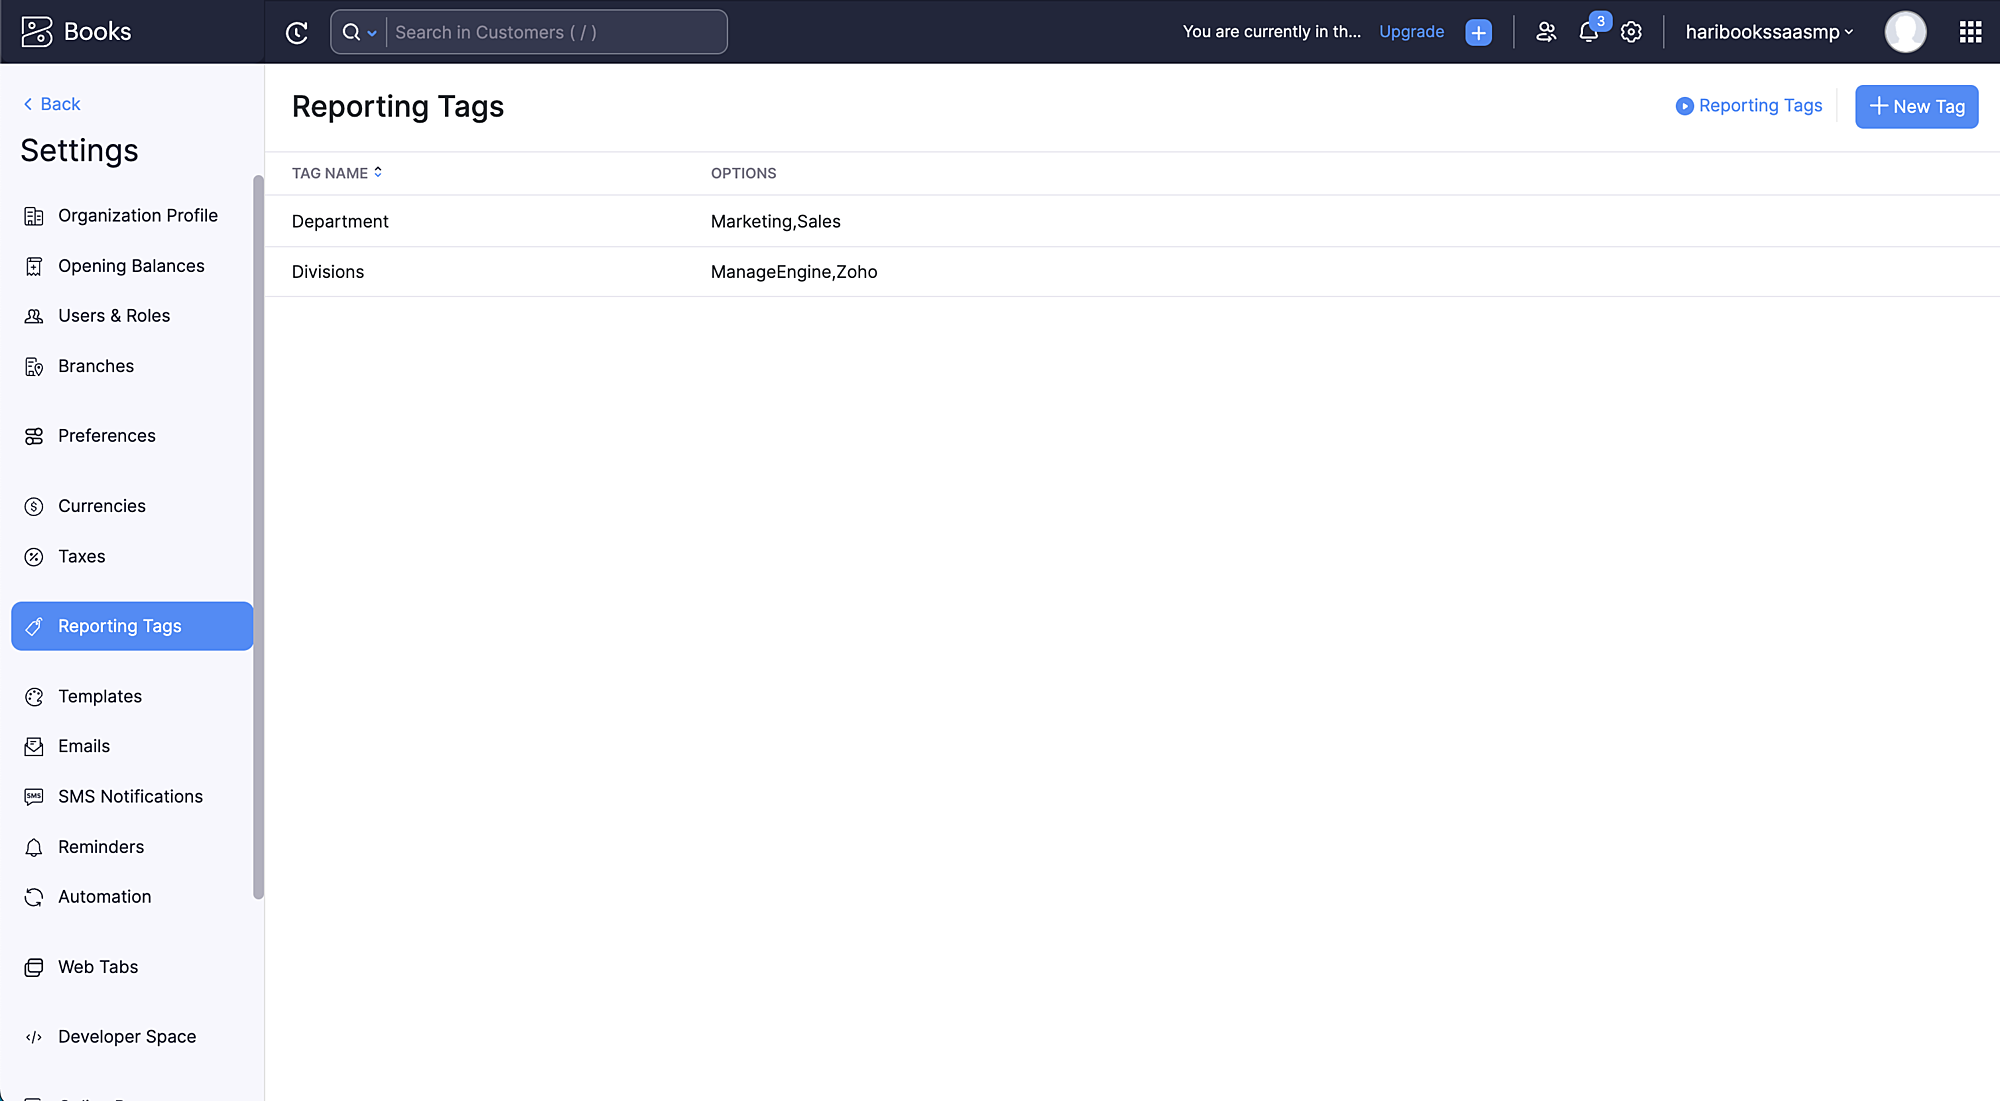Click the recent activity clock icon

pyautogui.click(x=297, y=32)
